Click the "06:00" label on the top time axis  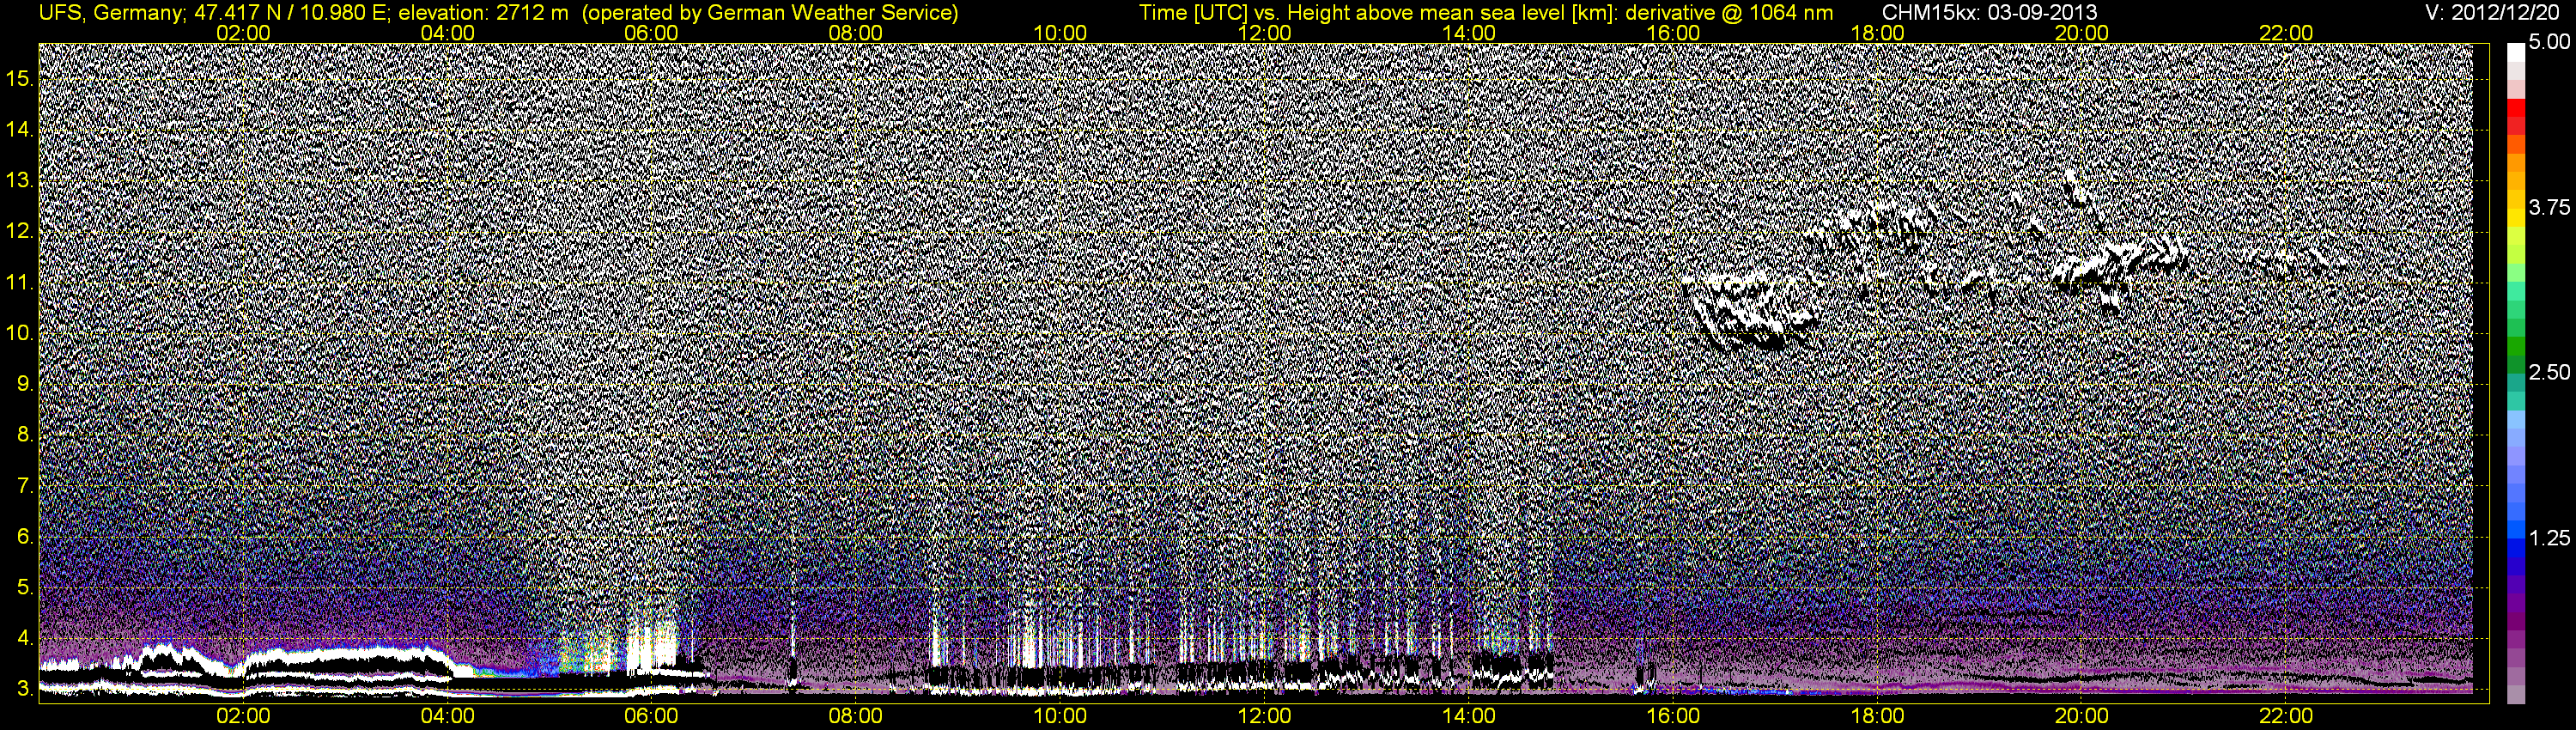click(x=652, y=33)
